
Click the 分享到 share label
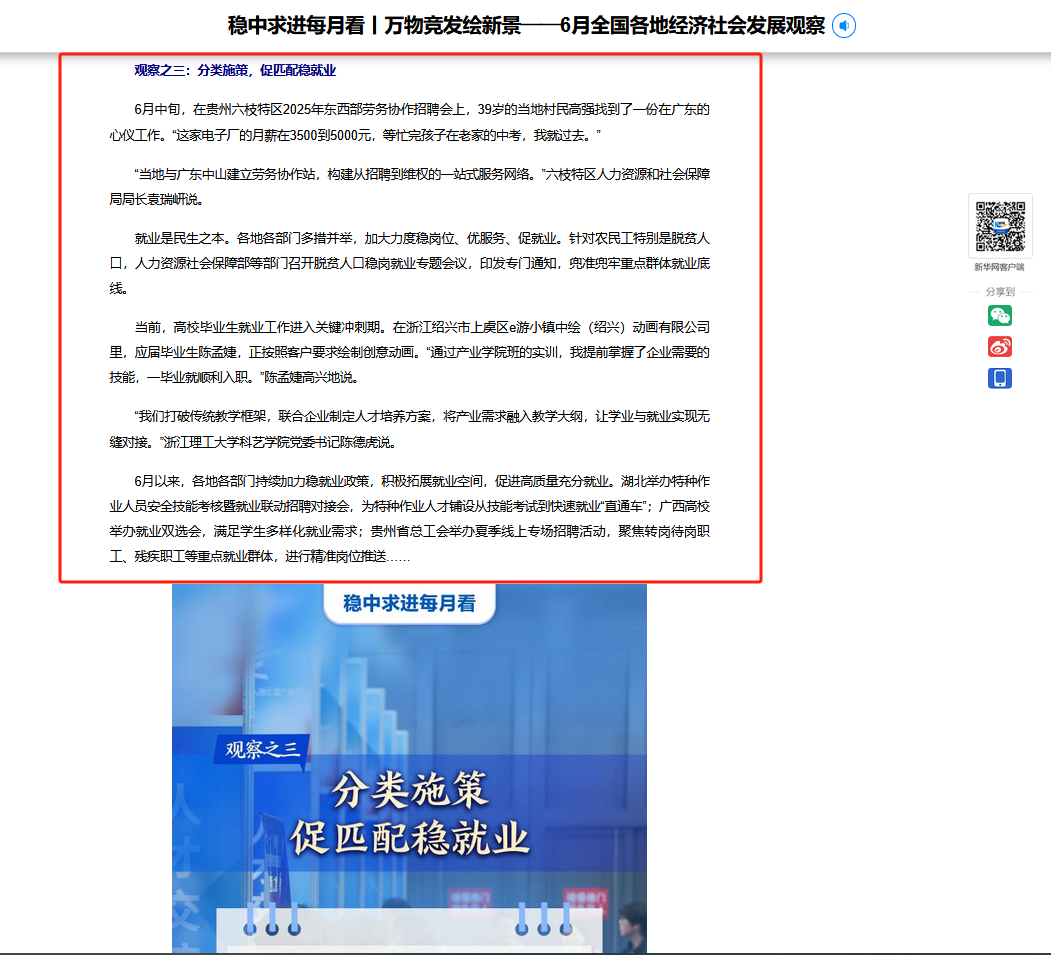999,292
